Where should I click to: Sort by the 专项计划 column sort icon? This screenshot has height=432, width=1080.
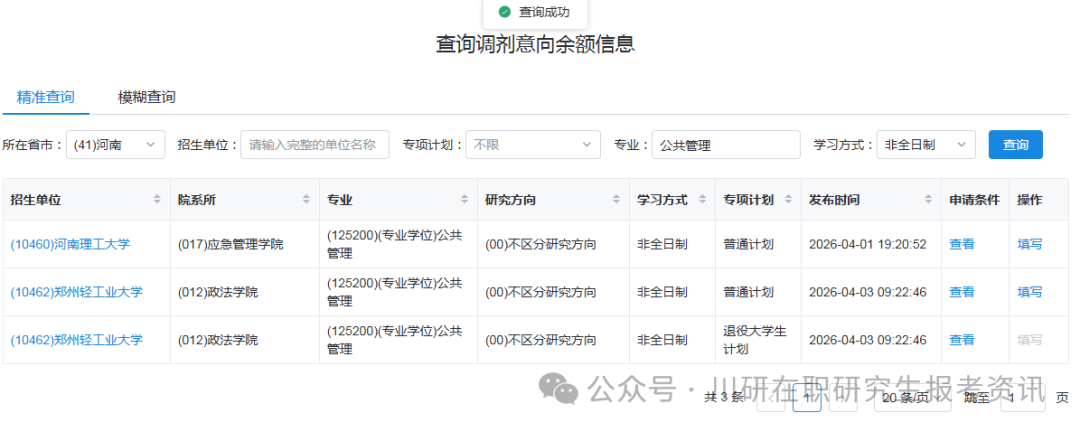[788, 200]
